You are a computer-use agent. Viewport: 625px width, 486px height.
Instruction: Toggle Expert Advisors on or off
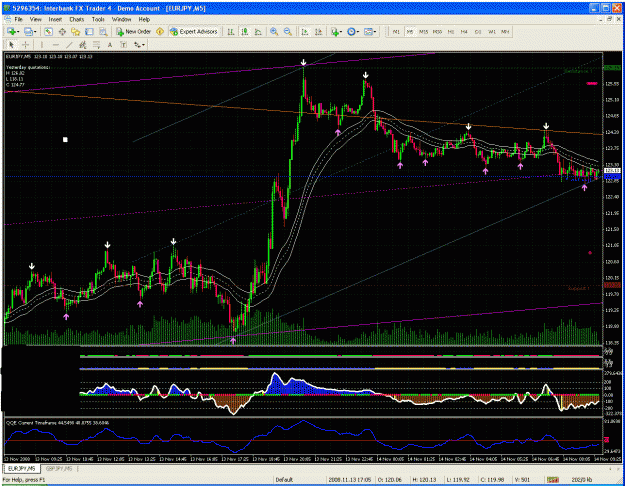(194, 31)
